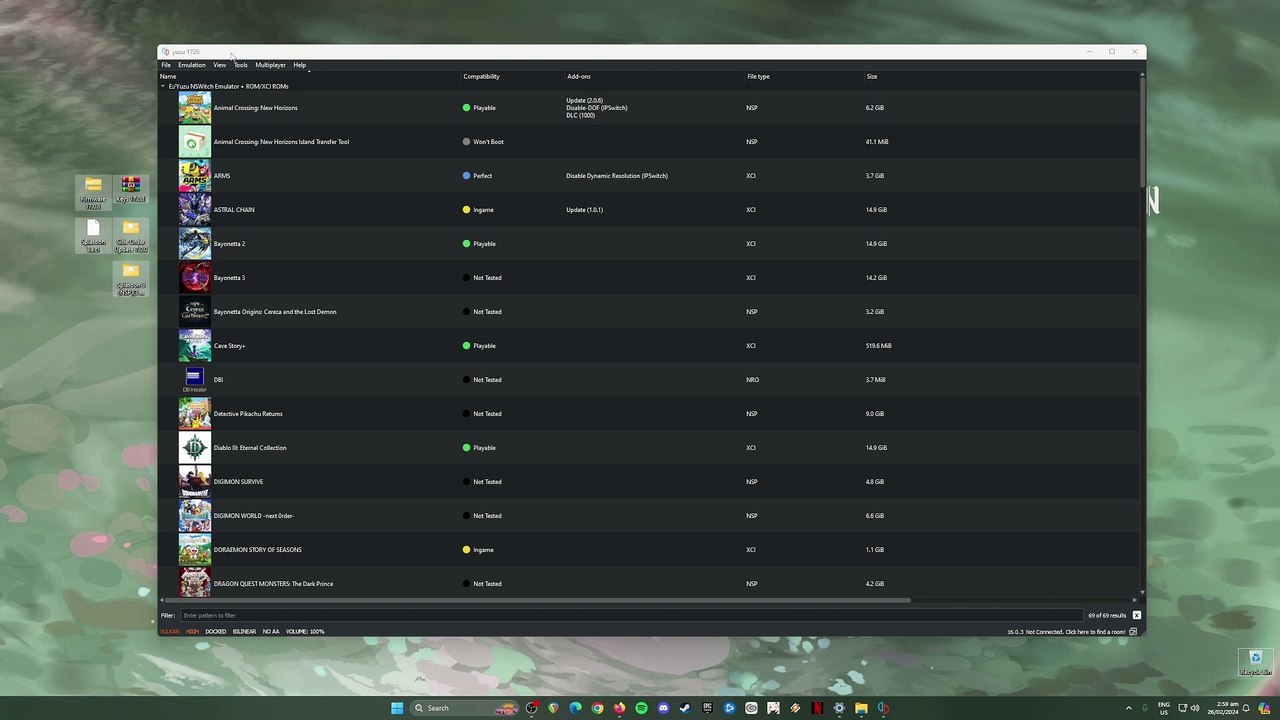Select the ARMS game cover icon
Screen dimensions: 1280x720
195,176
